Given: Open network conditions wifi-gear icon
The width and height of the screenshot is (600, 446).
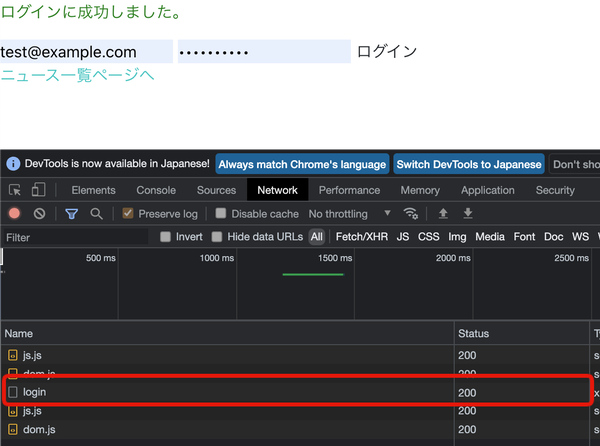Looking at the screenshot, I should click(410, 213).
